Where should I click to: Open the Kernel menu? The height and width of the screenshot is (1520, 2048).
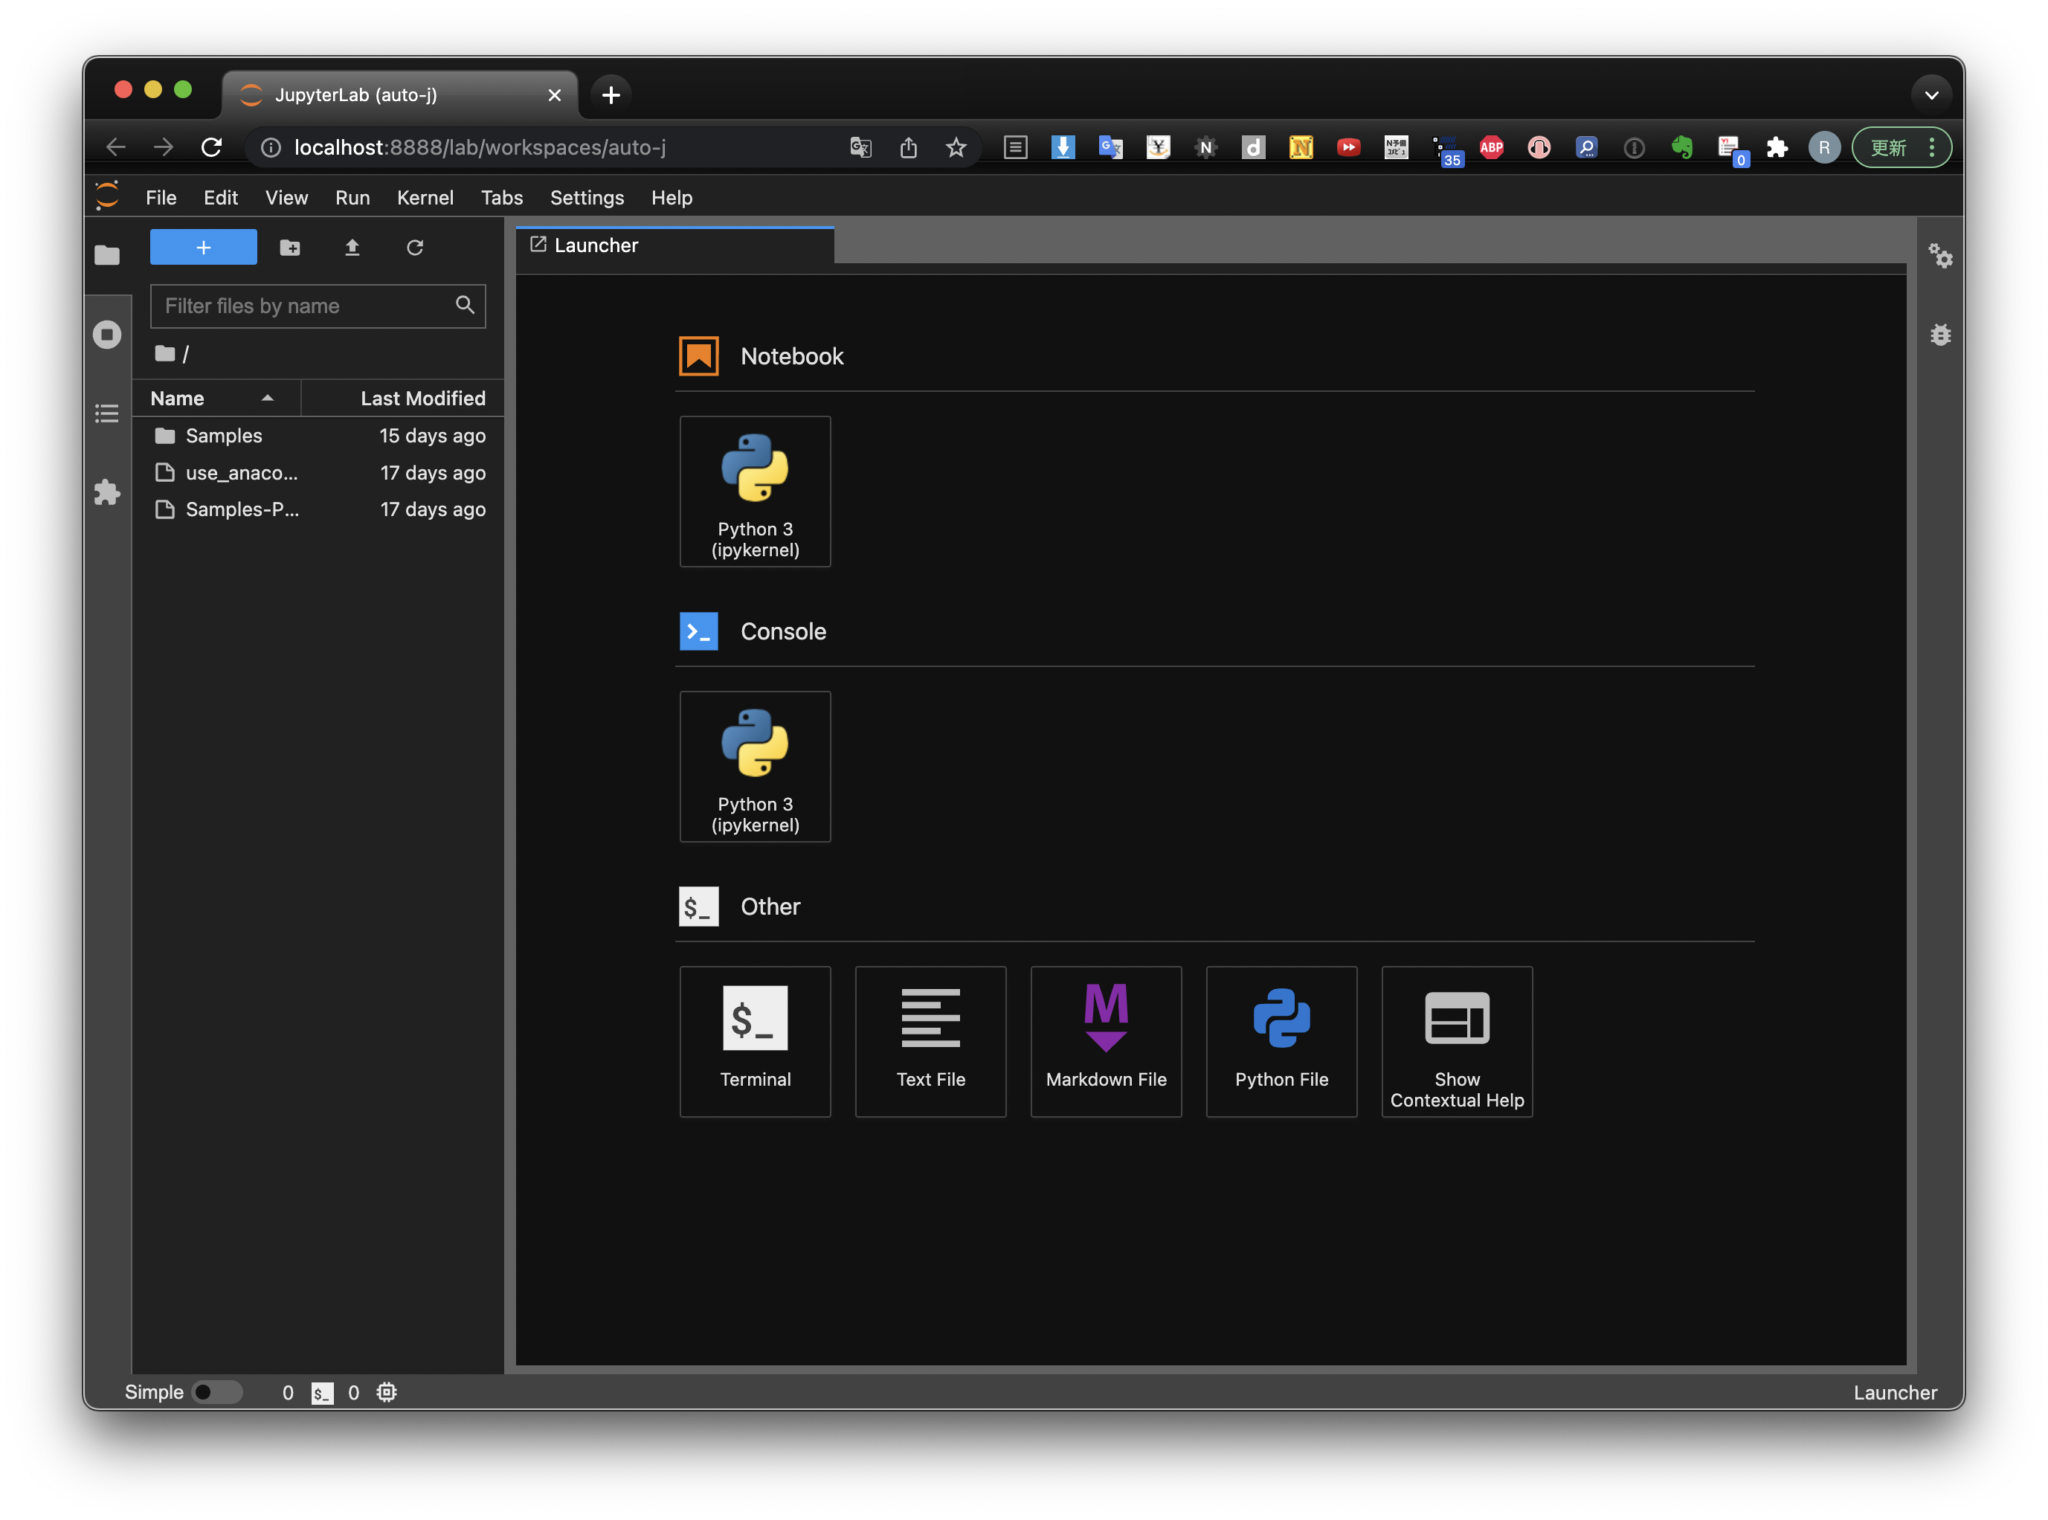coord(426,197)
